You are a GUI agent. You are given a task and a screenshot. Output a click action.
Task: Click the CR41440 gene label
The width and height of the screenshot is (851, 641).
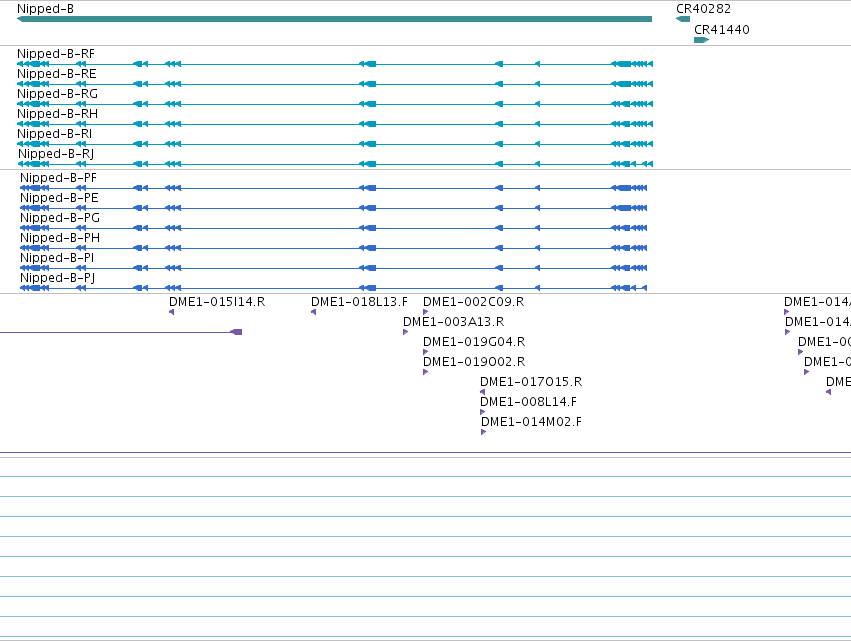tap(722, 29)
